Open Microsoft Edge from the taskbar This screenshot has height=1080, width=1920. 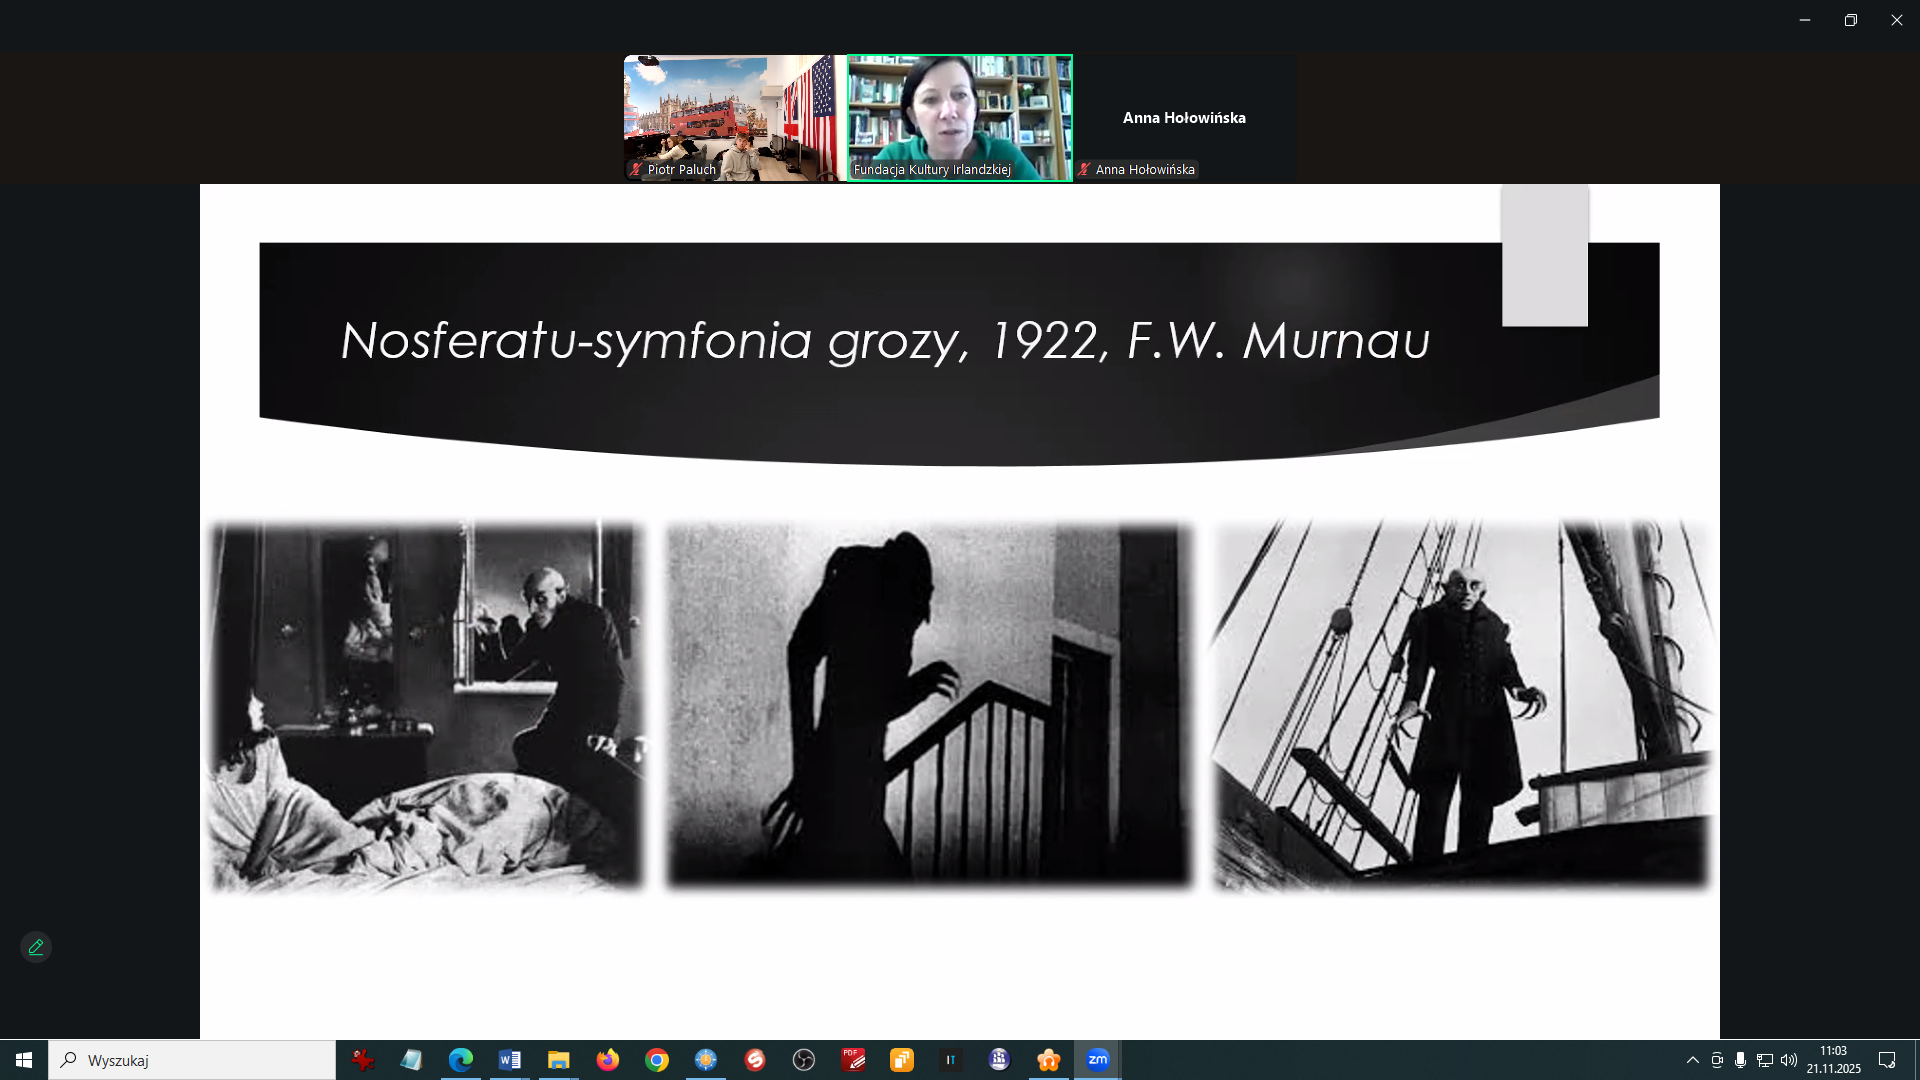461,1060
